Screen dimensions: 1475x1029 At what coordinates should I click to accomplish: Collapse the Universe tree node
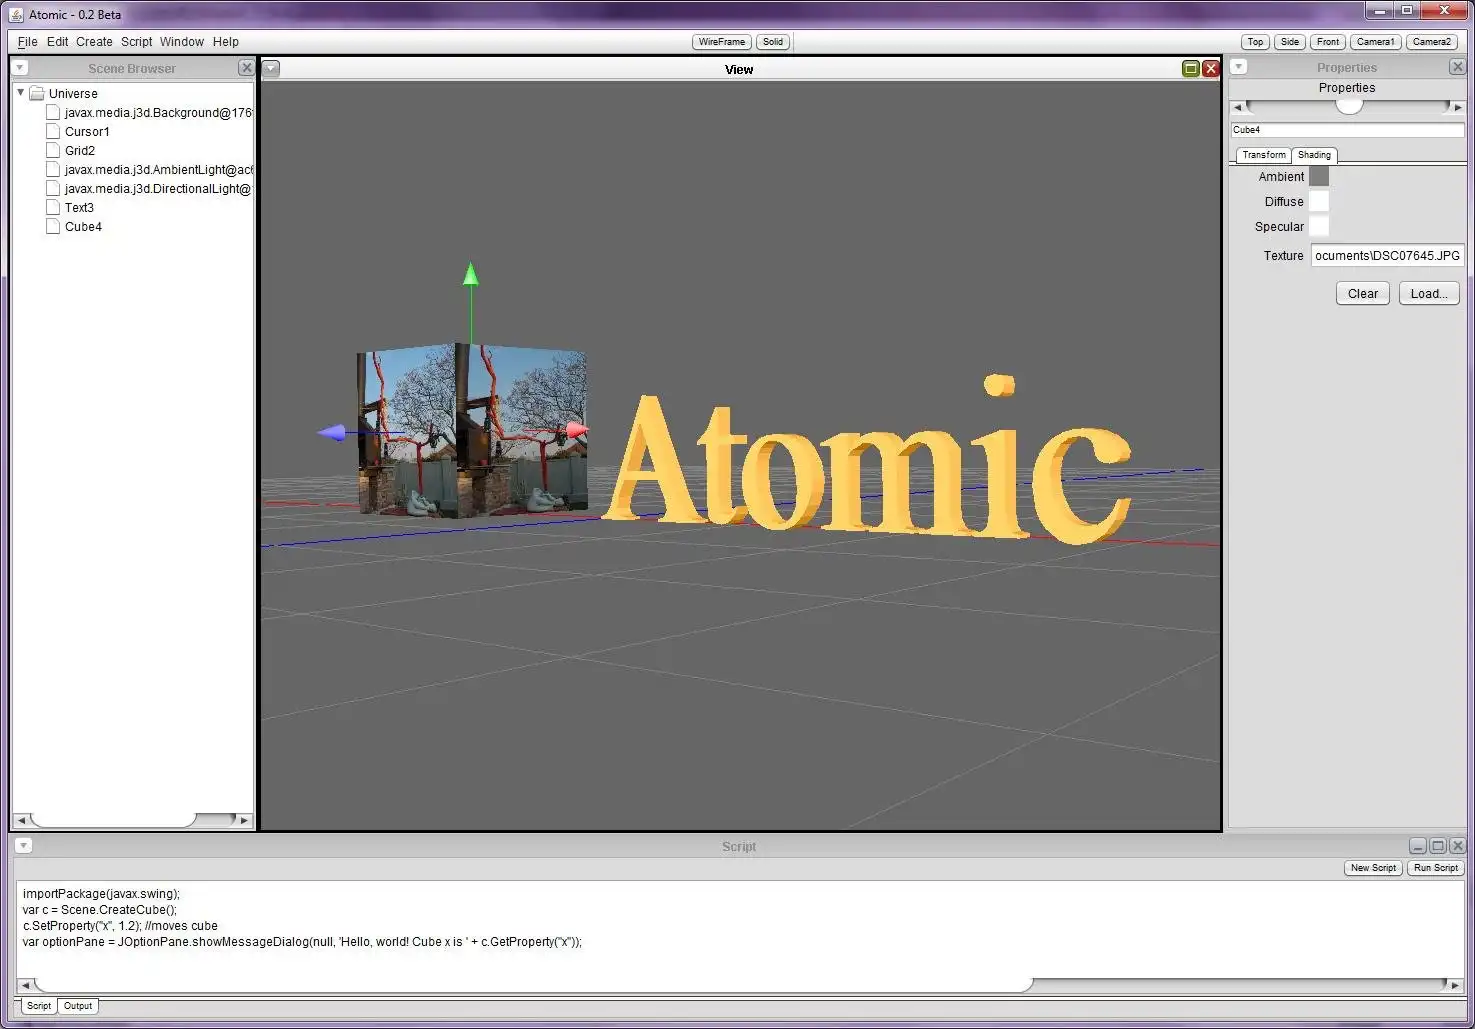coord(20,93)
